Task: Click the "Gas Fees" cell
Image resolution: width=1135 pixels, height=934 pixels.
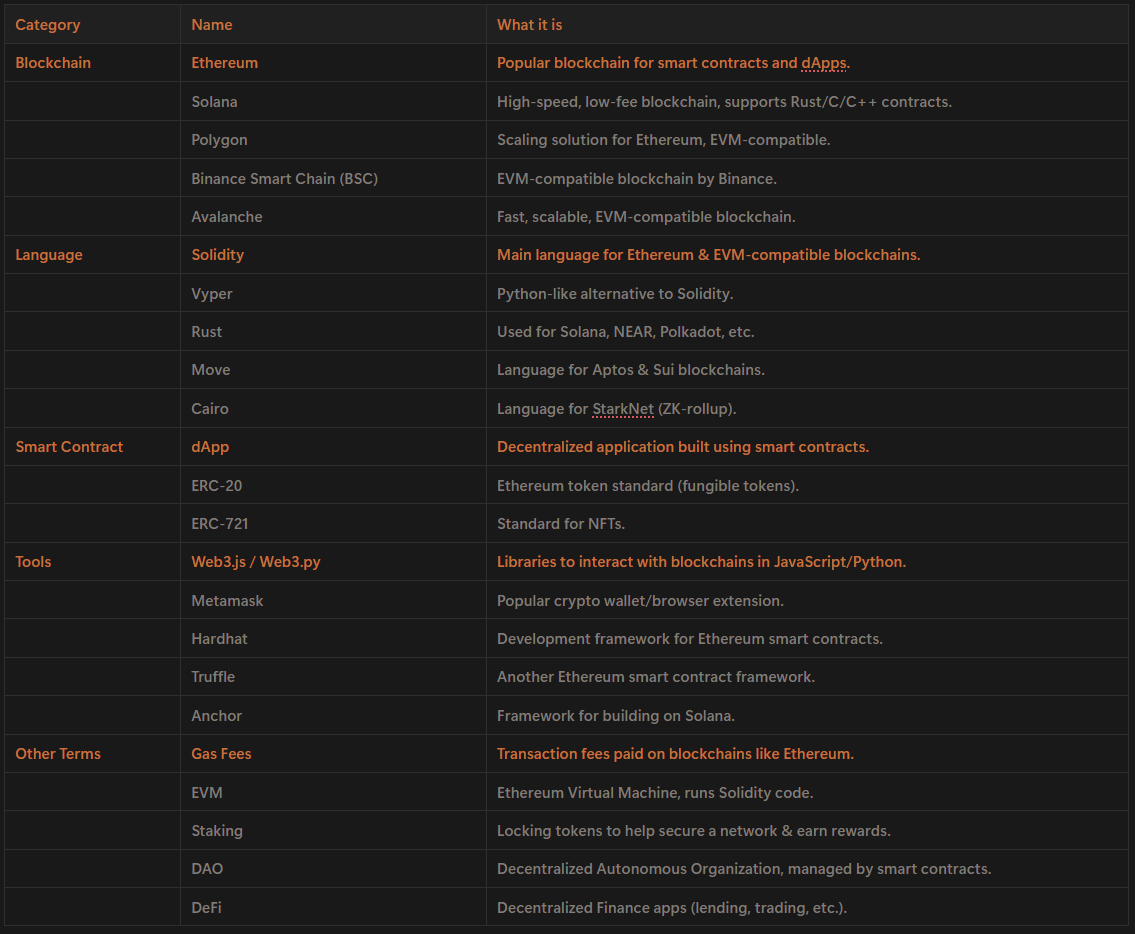Action: pyautogui.click(x=221, y=754)
